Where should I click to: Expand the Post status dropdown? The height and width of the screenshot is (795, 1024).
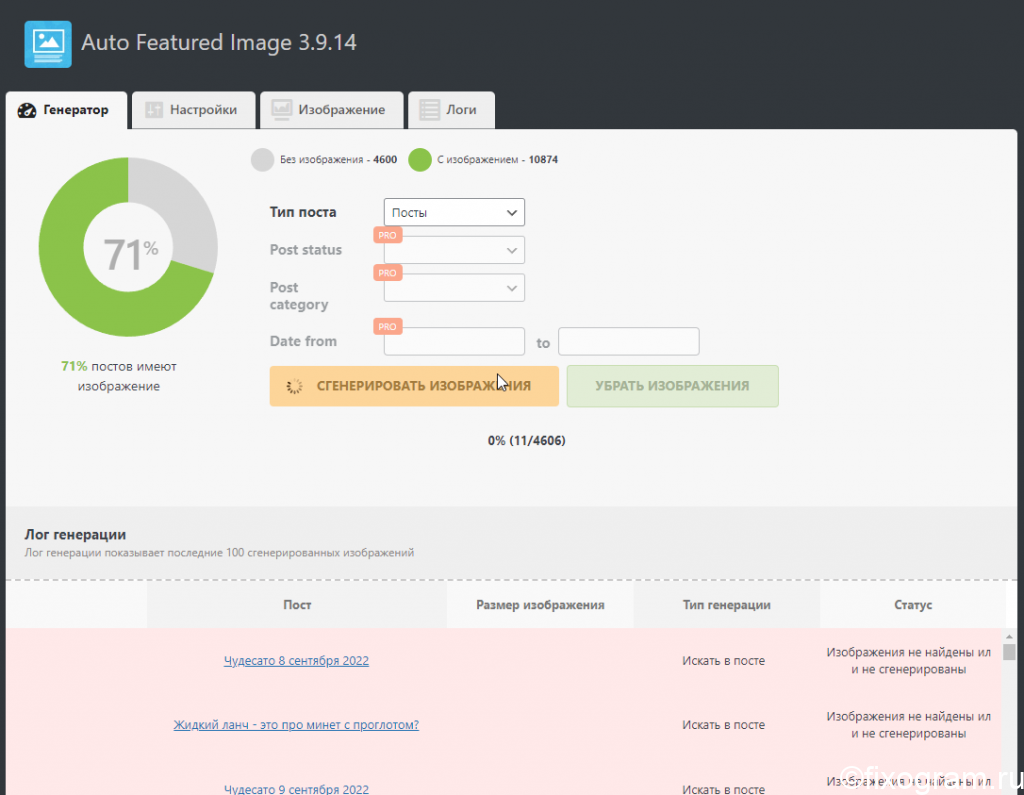[454, 250]
